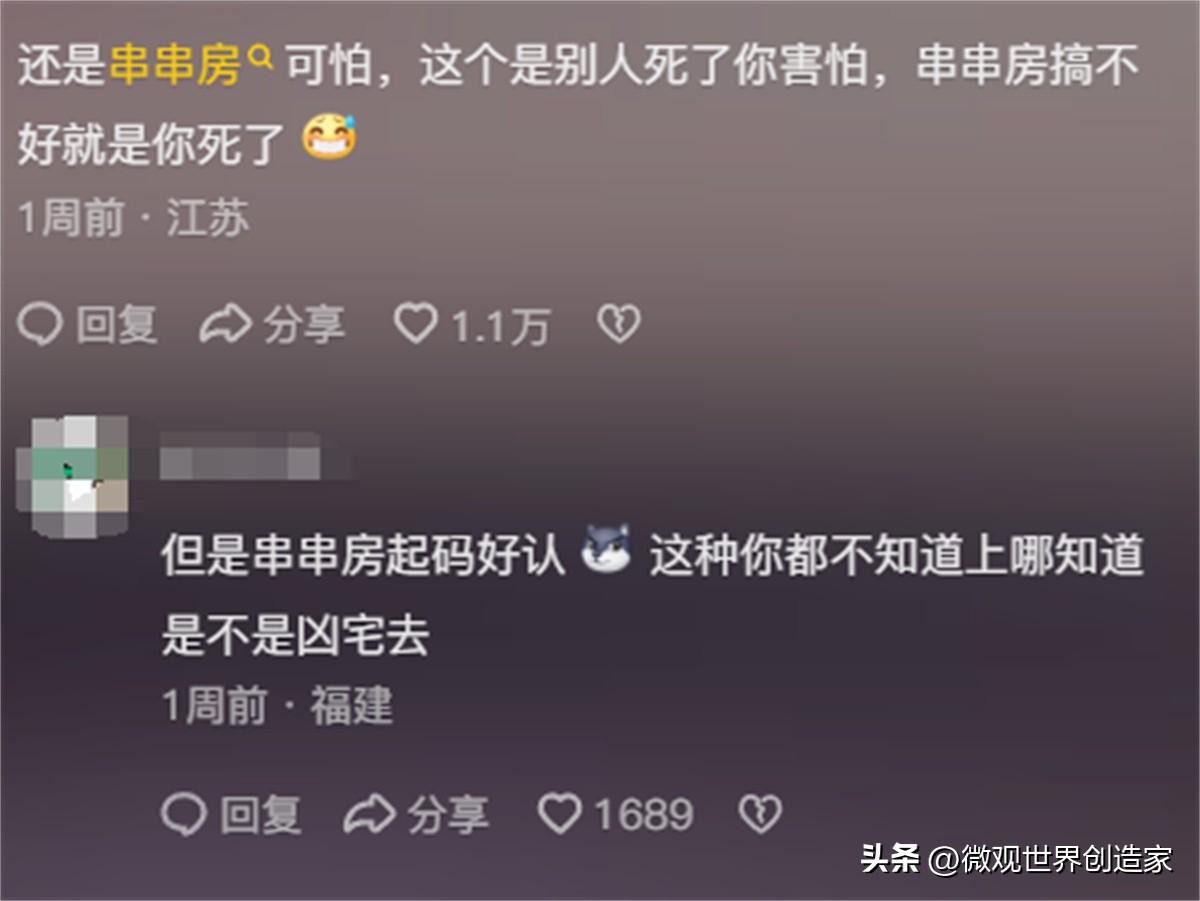Click the 头条 @微观世界创造家 watermark
1200x901 pixels.
pos(1016,858)
